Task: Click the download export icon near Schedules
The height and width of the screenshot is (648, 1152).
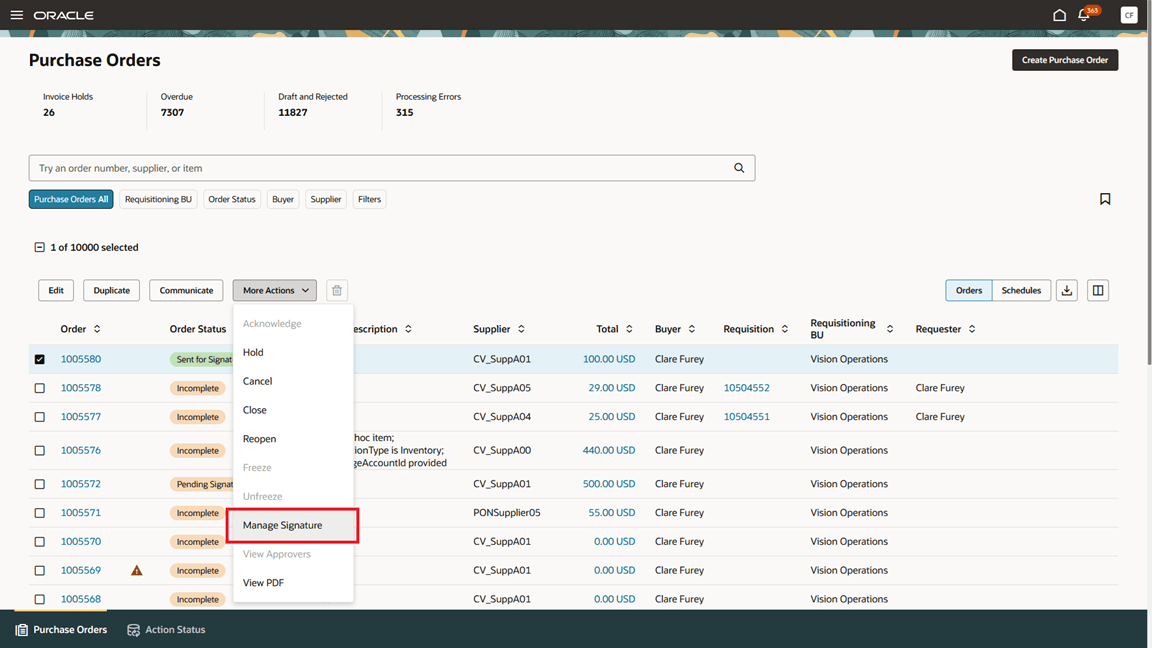Action: coord(1066,289)
